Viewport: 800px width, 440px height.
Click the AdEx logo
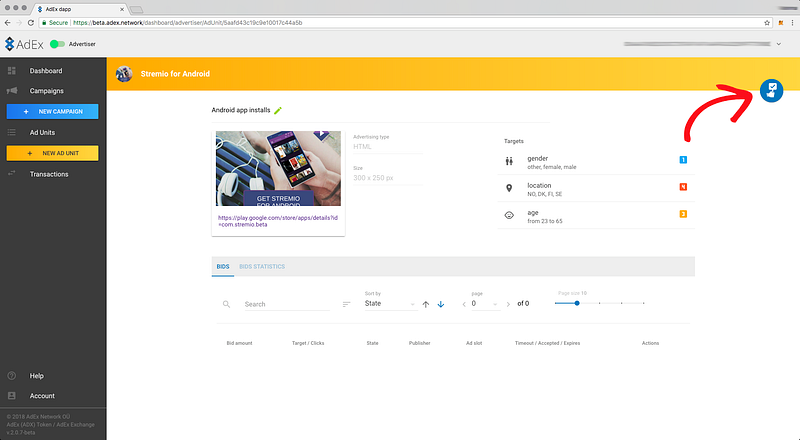point(24,44)
